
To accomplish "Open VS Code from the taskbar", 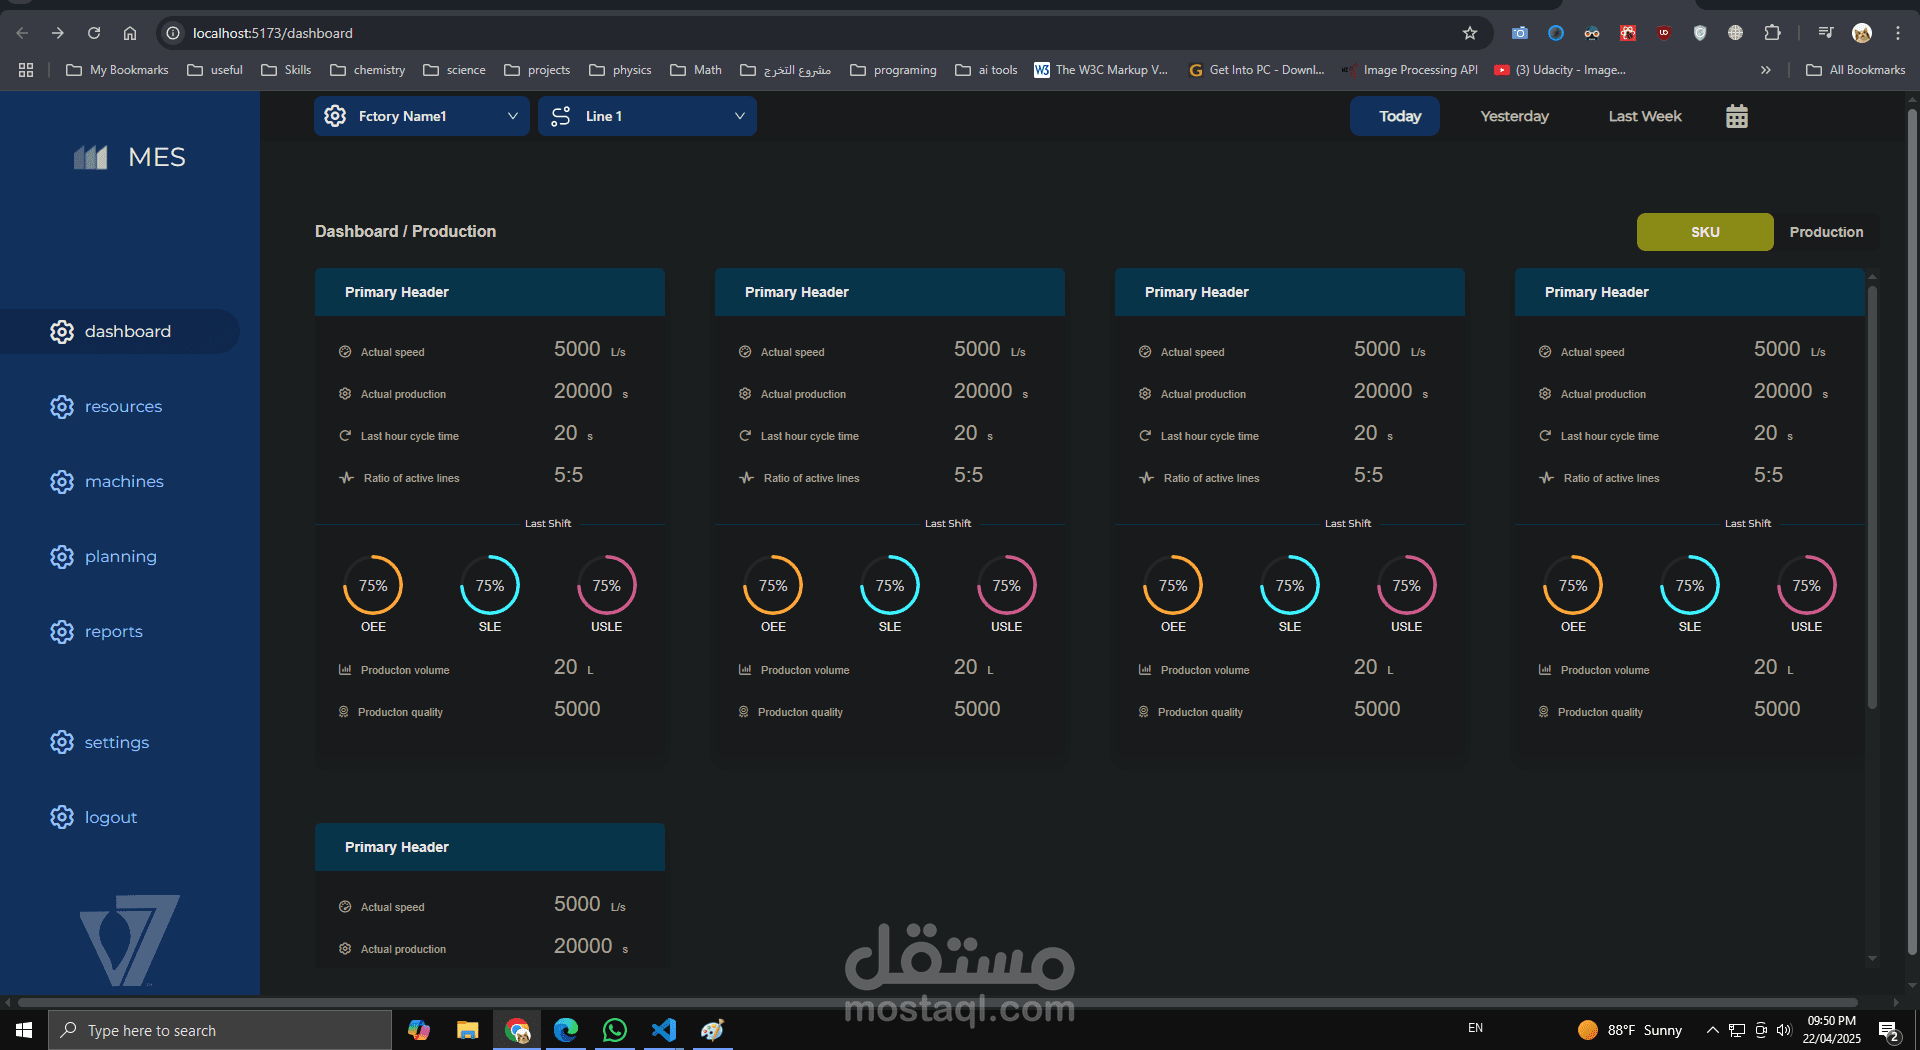I will pyautogui.click(x=664, y=1030).
